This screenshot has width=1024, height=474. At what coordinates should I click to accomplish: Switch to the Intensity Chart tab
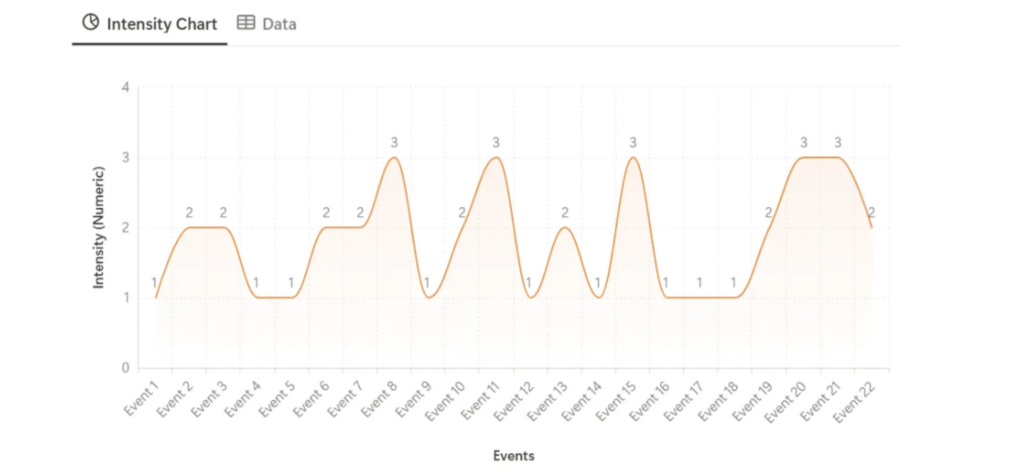(x=150, y=23)
